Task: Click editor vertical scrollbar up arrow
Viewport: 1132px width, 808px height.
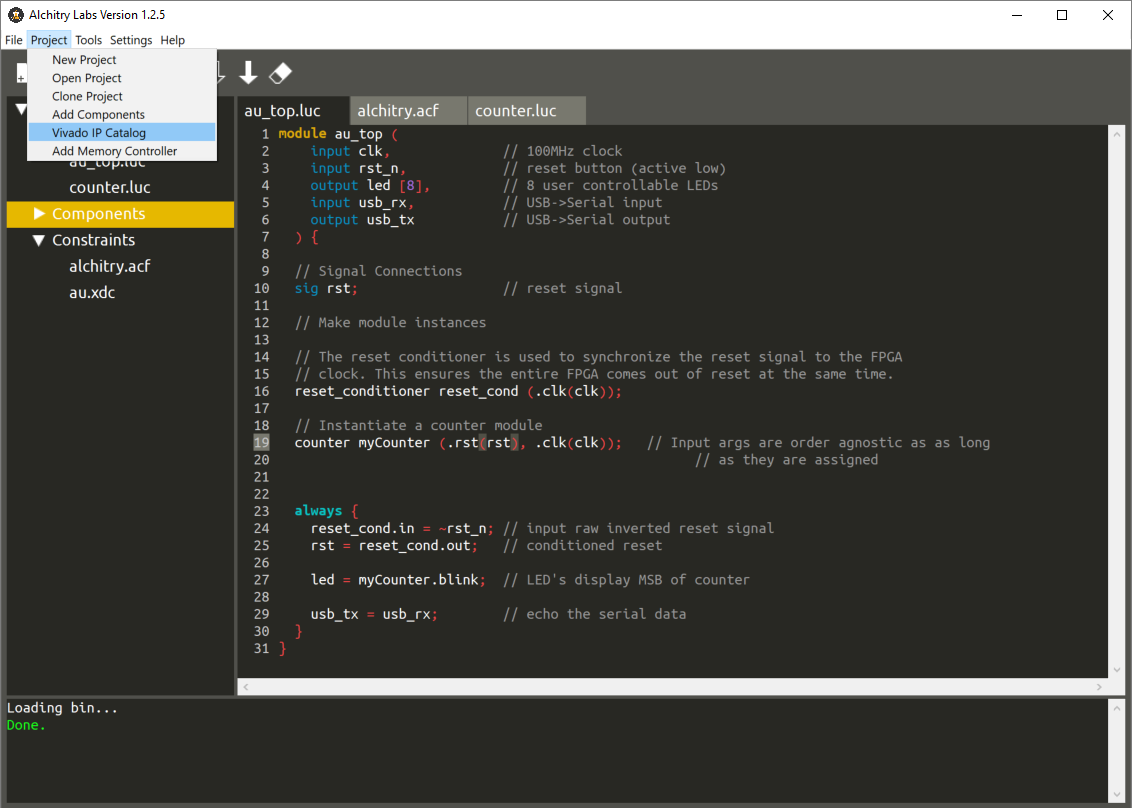Action: pyautogui.click(x=1117, y=134)
